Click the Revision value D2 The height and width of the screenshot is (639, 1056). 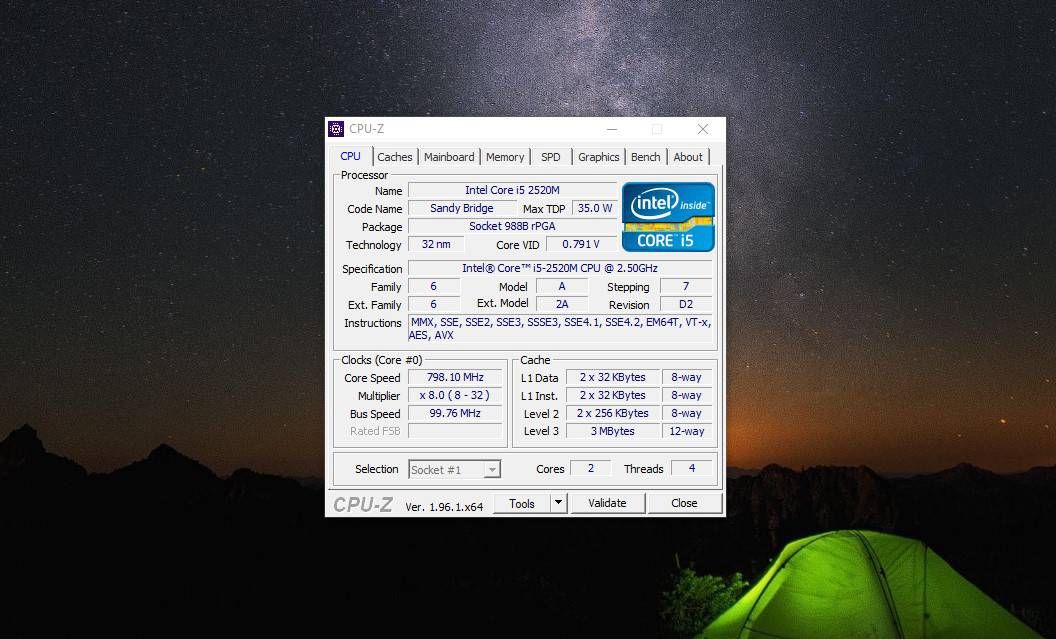pos(686,304)
